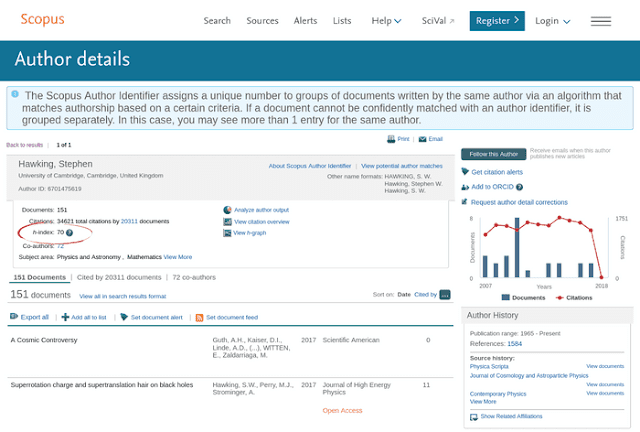The height and width of the screenshot is (432, 640).
Task: Select the 72 co-authors tab
Action: (x=194, y=277)
